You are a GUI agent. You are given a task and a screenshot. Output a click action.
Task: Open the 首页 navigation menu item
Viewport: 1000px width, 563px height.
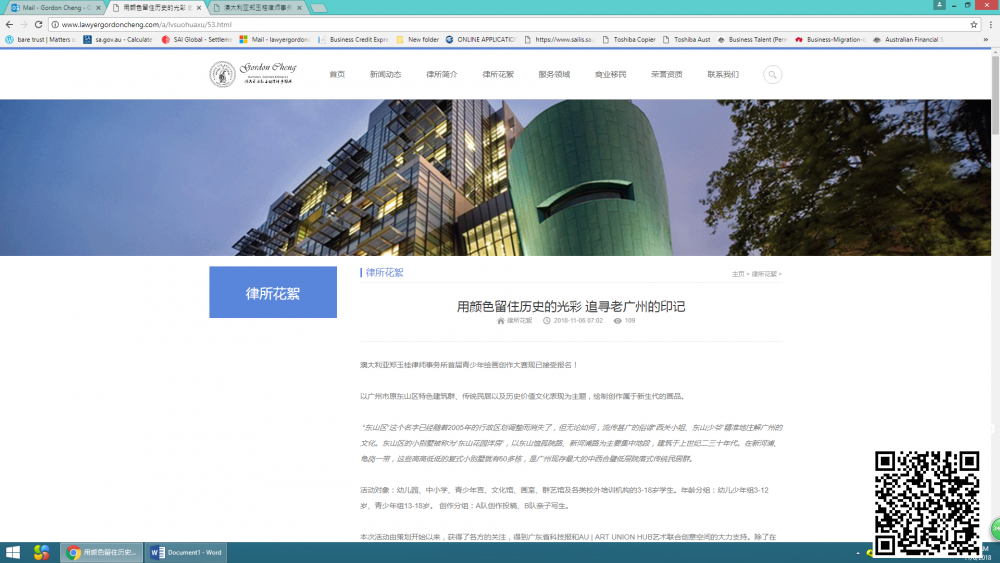[337, 75]
